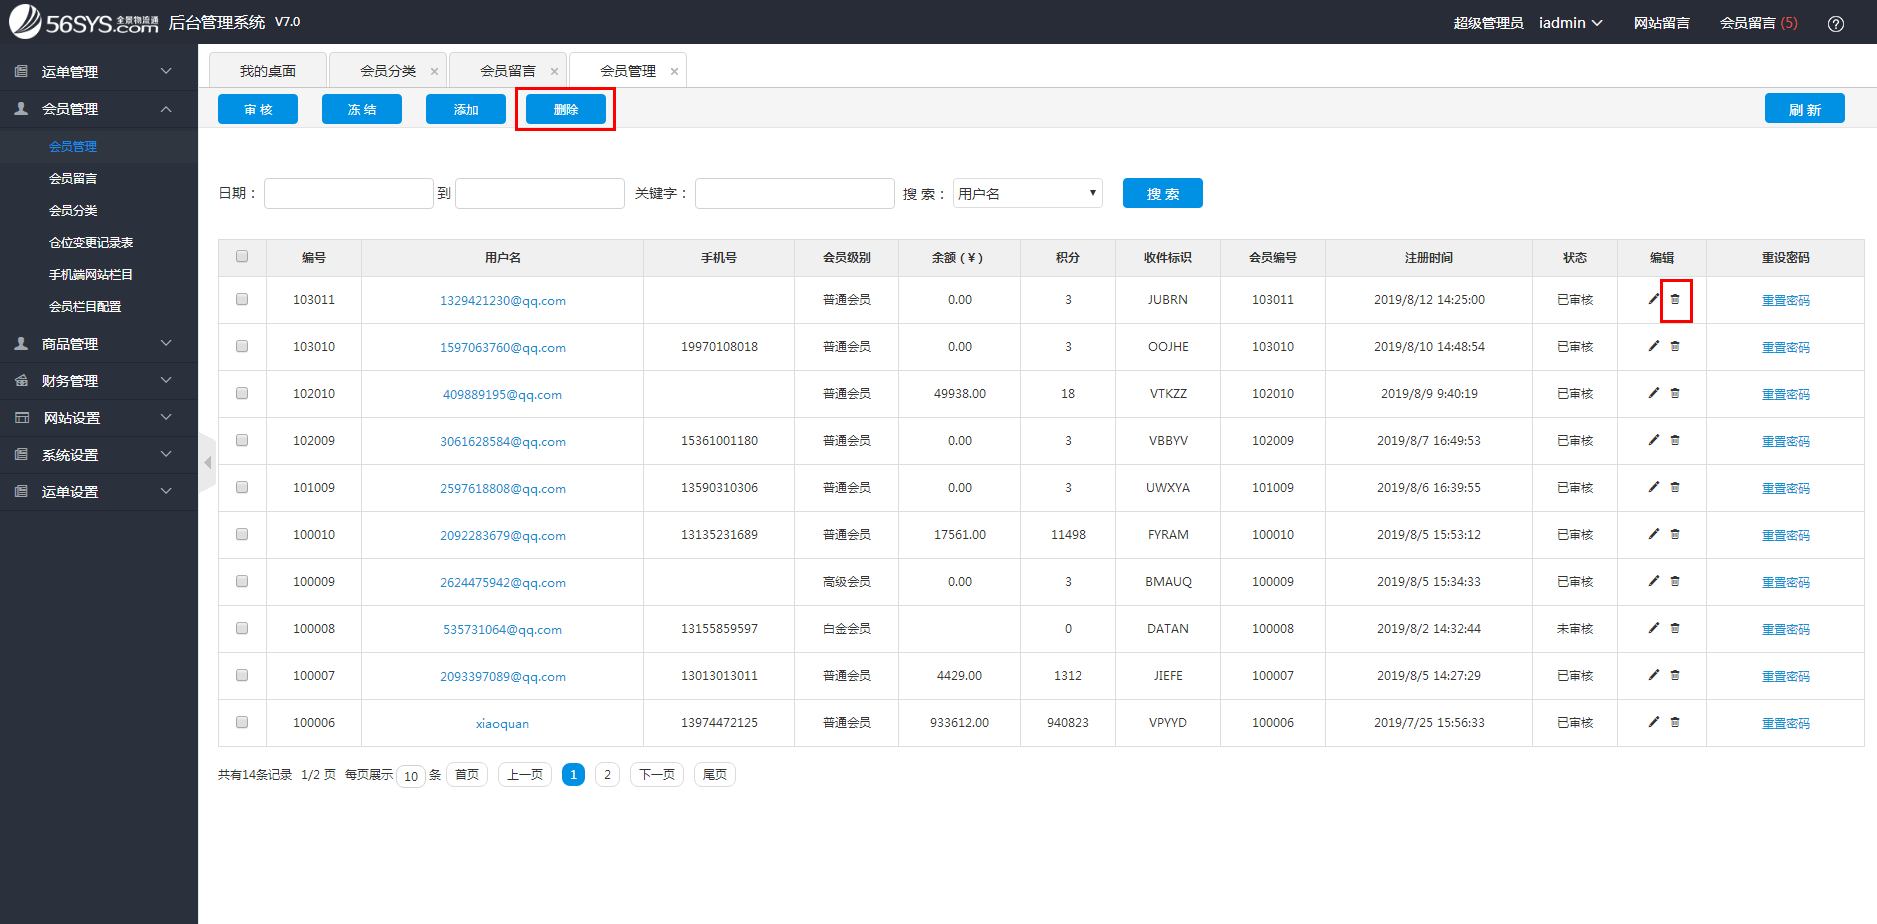Toggle the select-all checkbox in table header

(x=242, y=256)
